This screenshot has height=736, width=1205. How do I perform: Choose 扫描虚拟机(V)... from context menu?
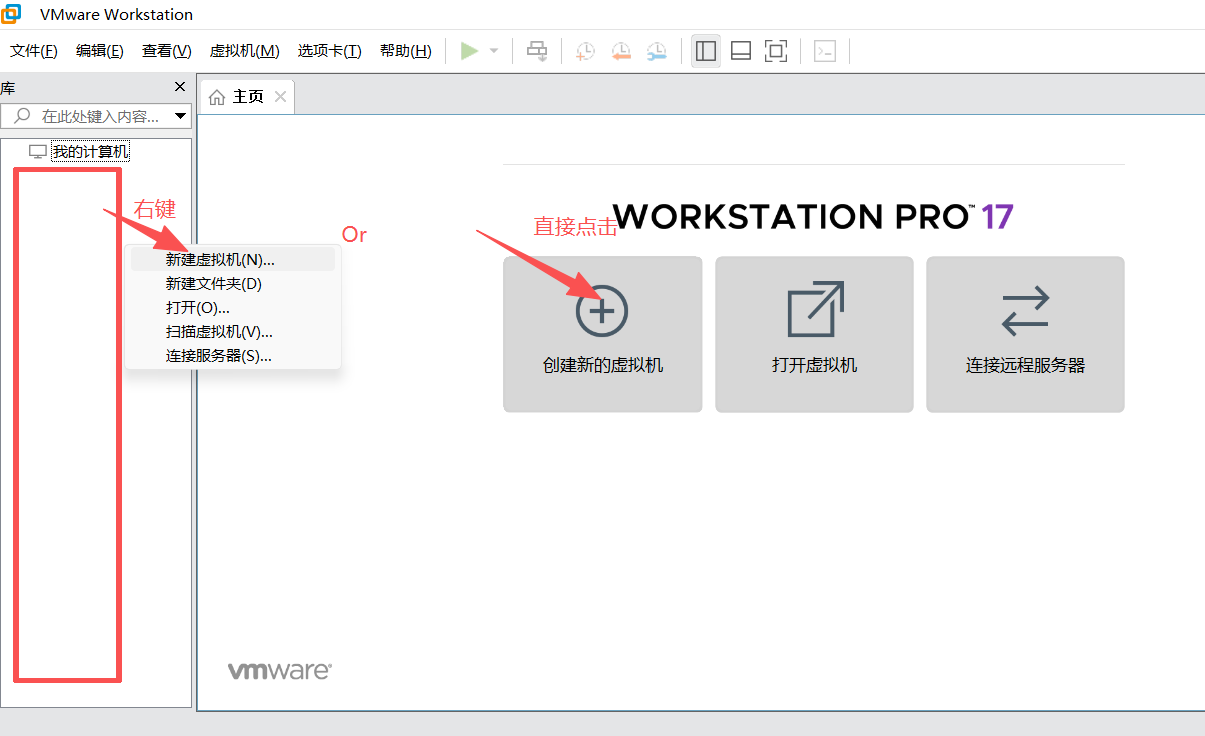[x=233, y=331]
